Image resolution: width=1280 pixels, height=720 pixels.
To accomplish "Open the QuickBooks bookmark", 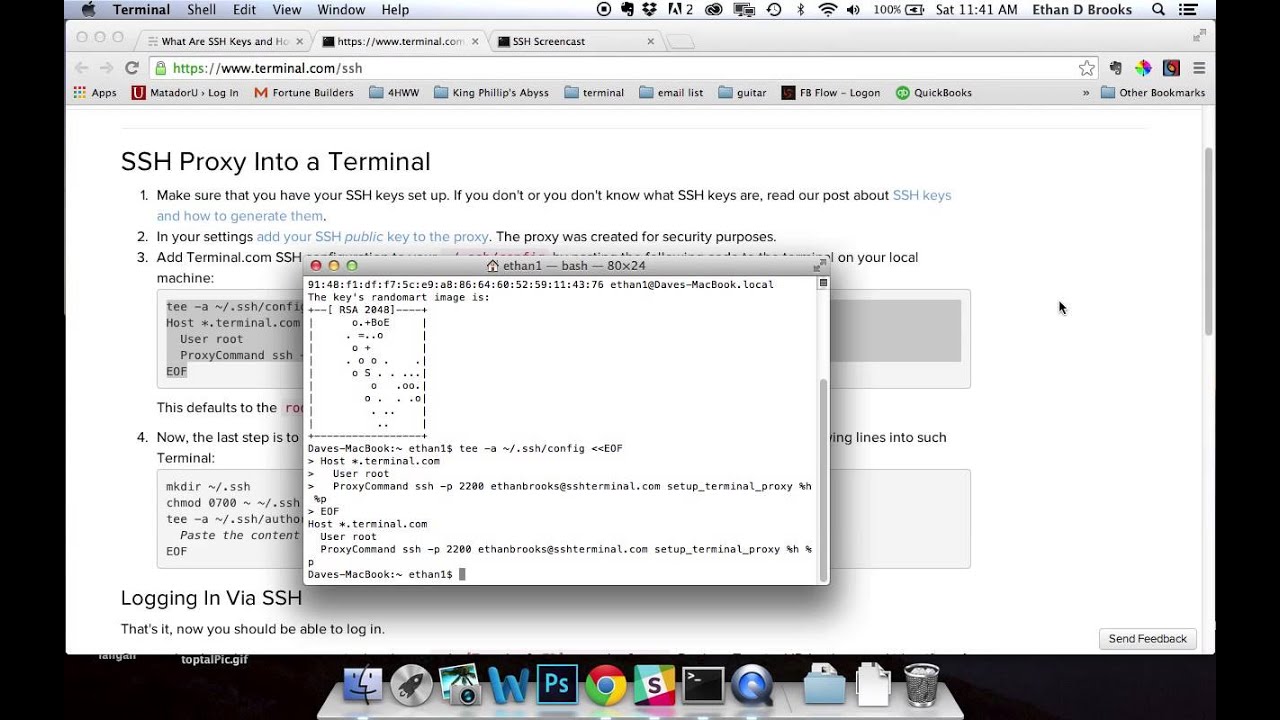I will [x=934, y=93].
